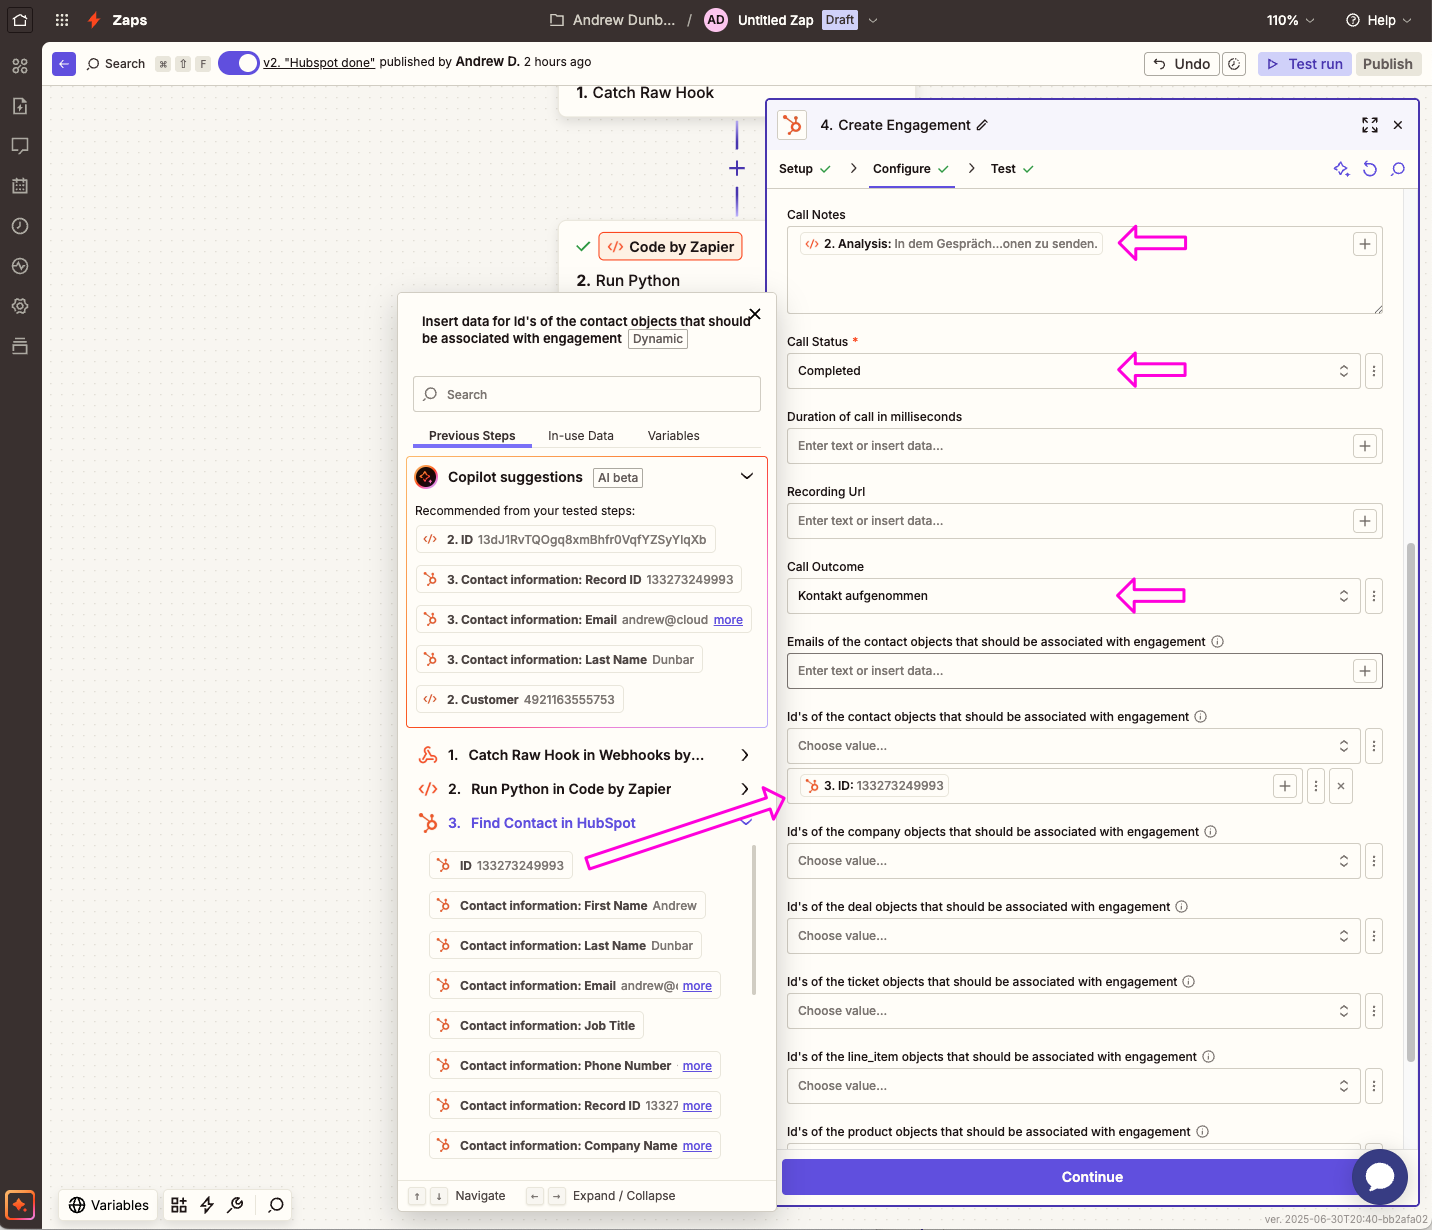Image resolution: width=1432 pixels, height=1230 pixels.
Task: Click the plus button in Call Notes field
Action: pyautogui.click(x=1365, y=244)
